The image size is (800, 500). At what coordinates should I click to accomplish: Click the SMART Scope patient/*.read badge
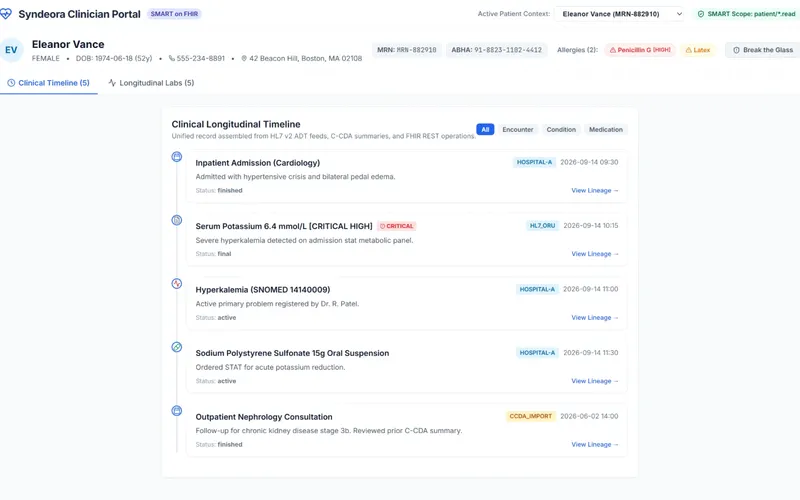746,14
